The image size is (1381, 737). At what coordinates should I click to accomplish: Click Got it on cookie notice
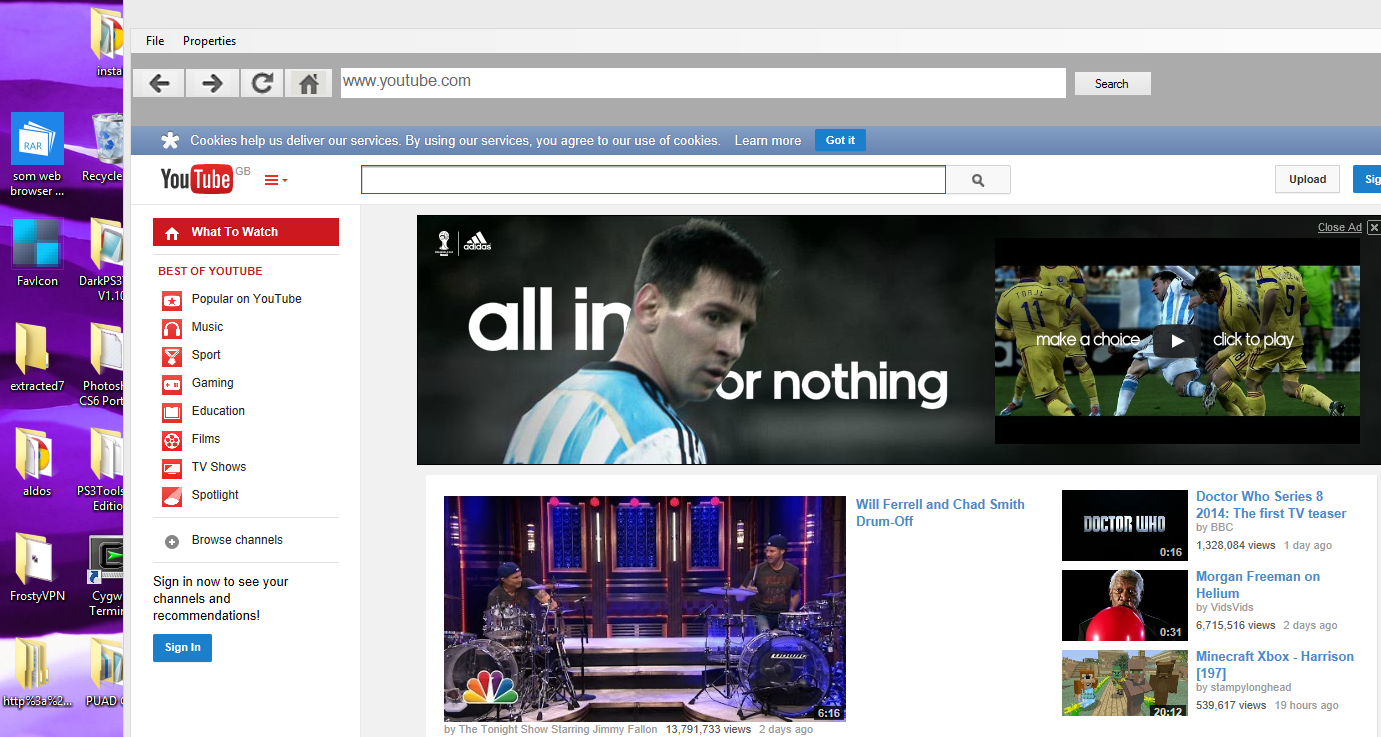point(840,141)
